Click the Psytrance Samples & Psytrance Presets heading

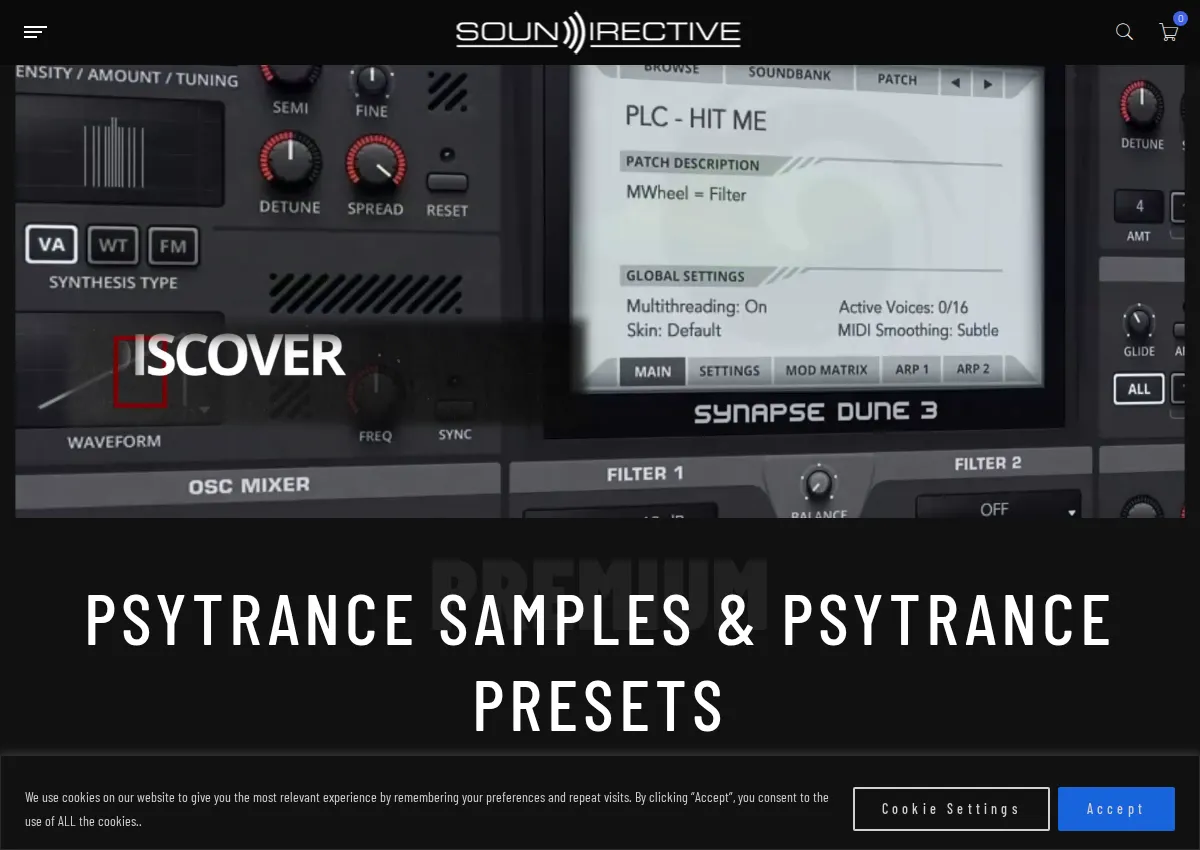(x=599, y=662)
